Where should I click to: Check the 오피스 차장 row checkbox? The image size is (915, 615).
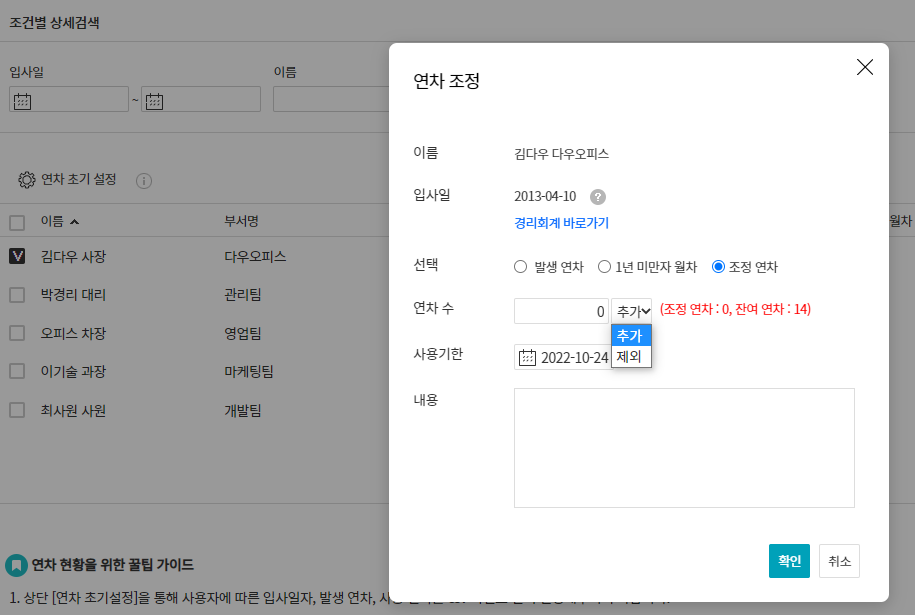point(17,333)
